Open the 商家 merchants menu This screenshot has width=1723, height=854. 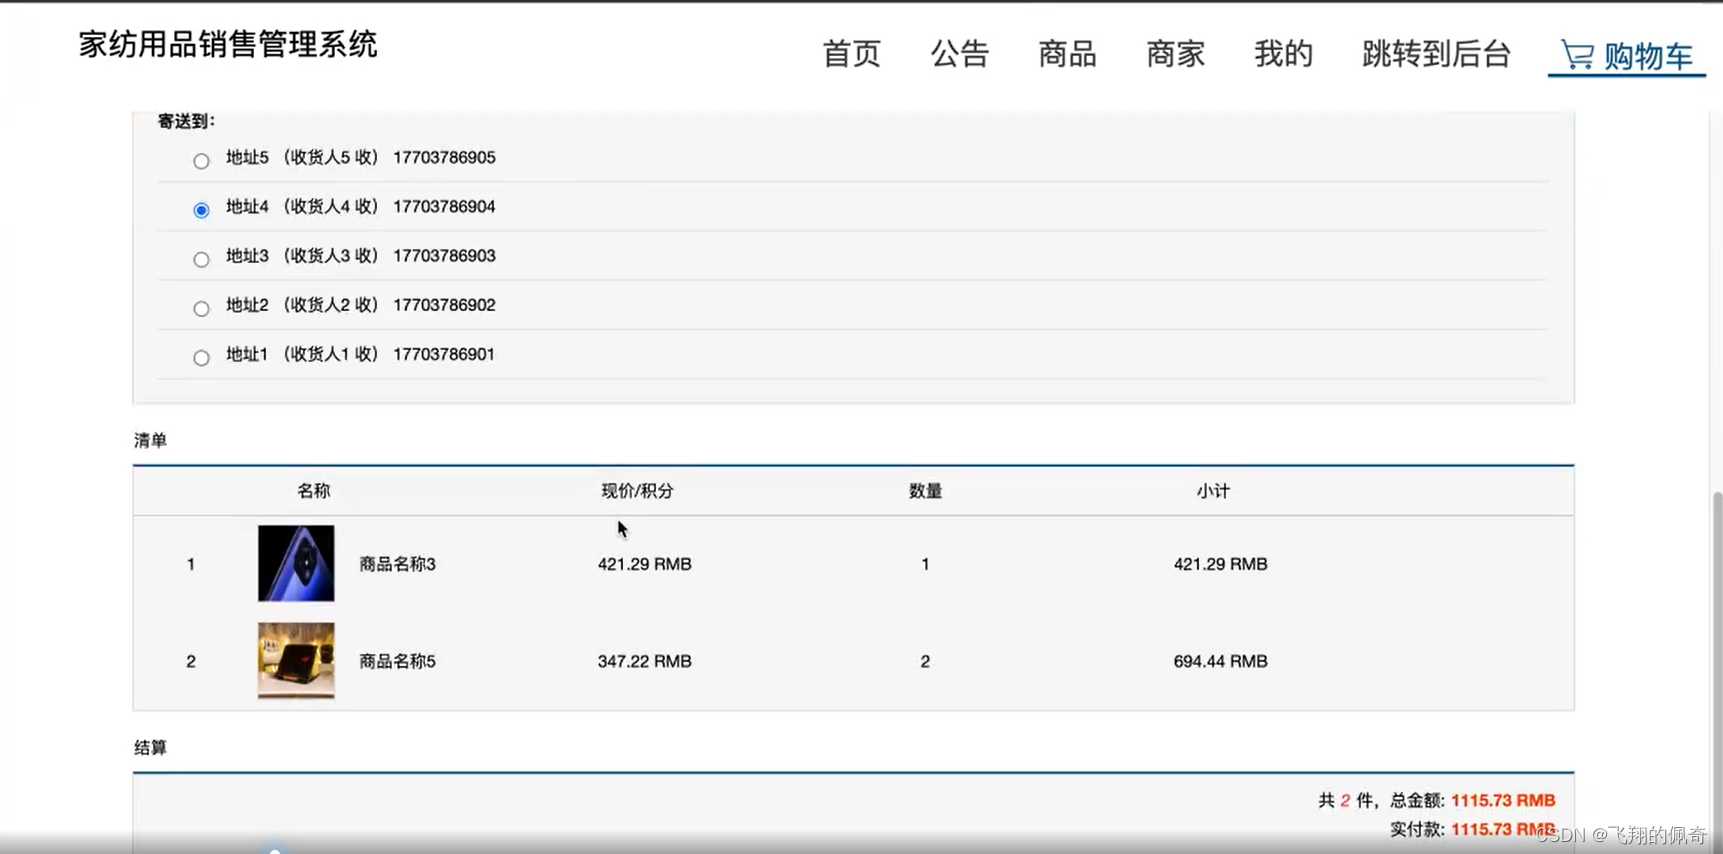pos(1175,54)
